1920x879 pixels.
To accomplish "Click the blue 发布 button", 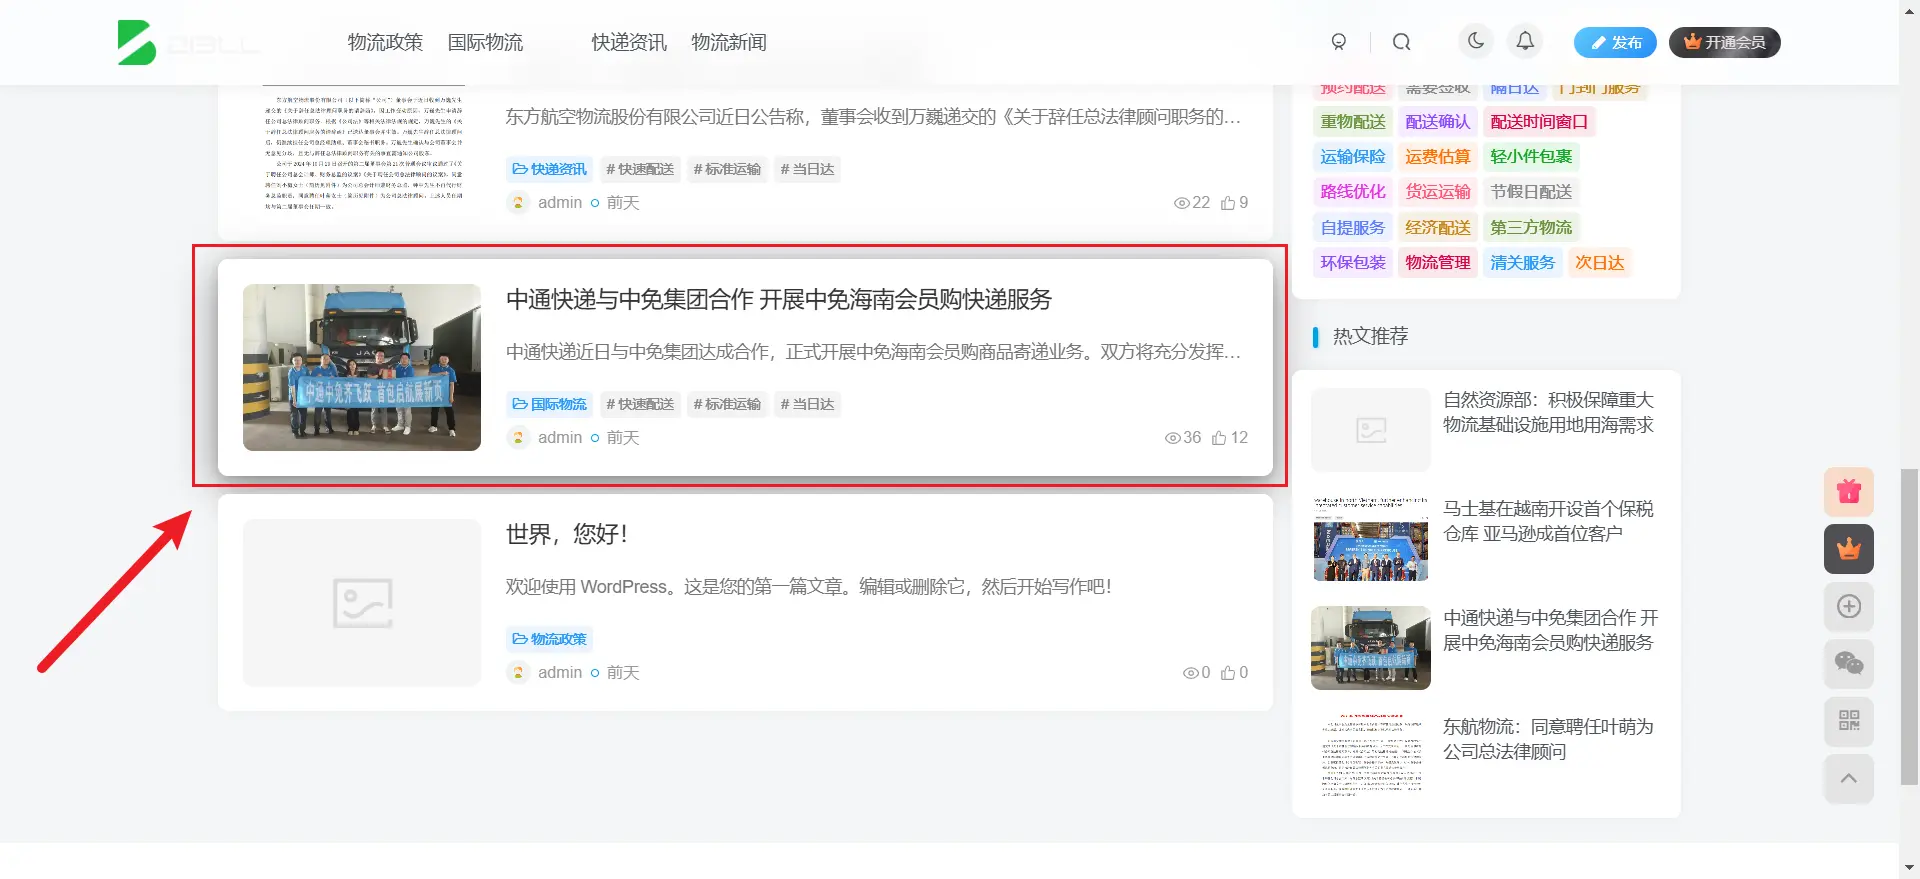I will [x=1614, y=42].
